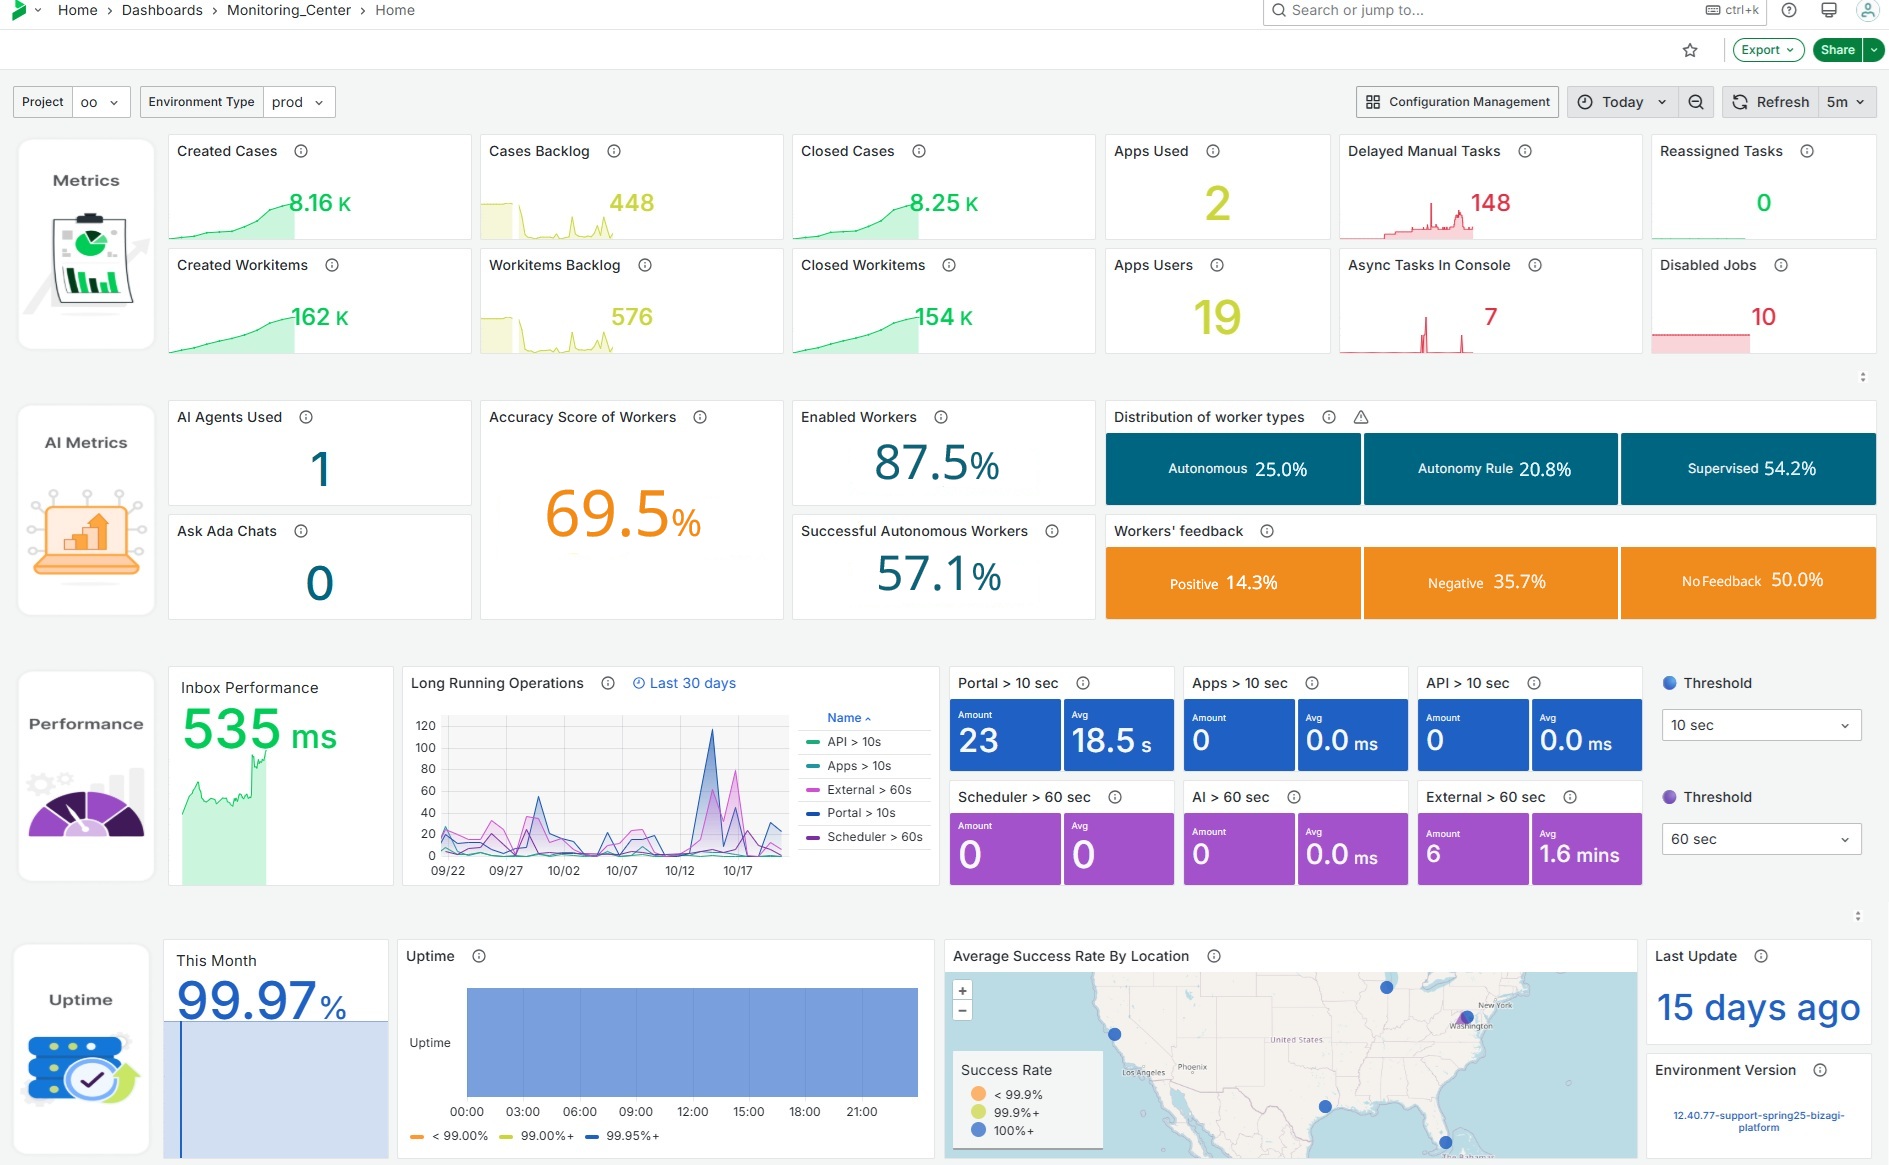
Task: Toggle the API > 10s series legend
Action: coord(852,742)
